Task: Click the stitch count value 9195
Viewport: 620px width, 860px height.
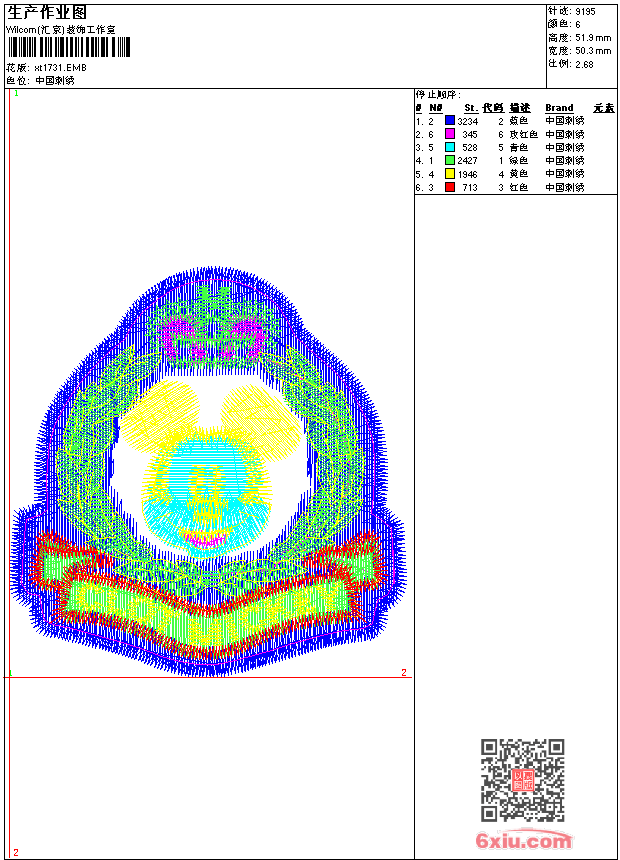Action: [x=585, y=12]
